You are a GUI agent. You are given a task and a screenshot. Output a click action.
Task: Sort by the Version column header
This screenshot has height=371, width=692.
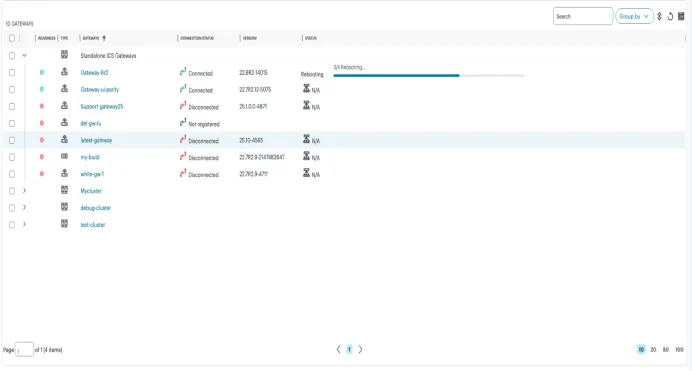[x=250, y=38]
